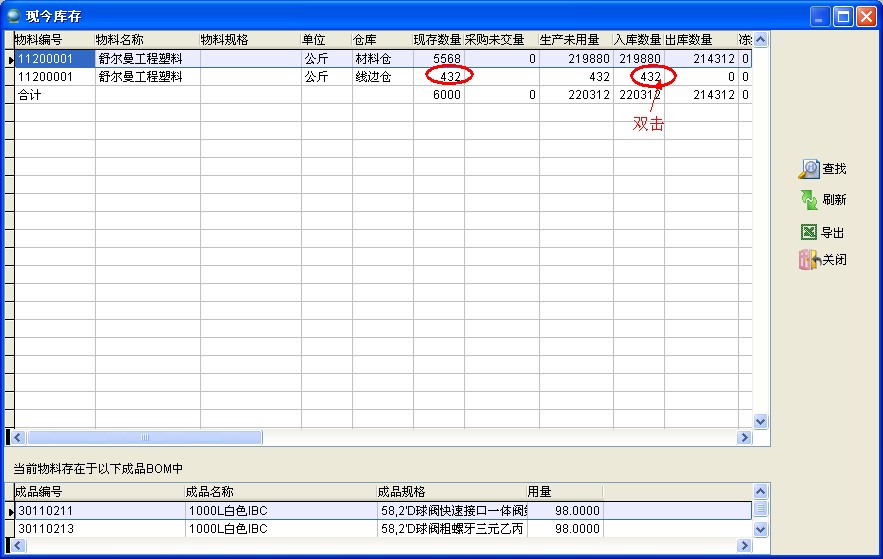This screenshot has width=883, height=559.
Task: Click the 6000 total stock cell
Action: tap(439, 95)
